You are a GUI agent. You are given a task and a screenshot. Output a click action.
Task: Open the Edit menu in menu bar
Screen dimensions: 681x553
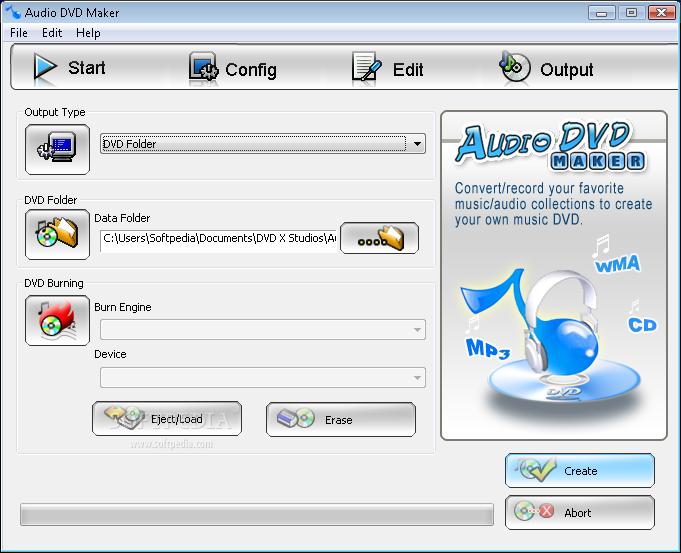tap(52, 33)
